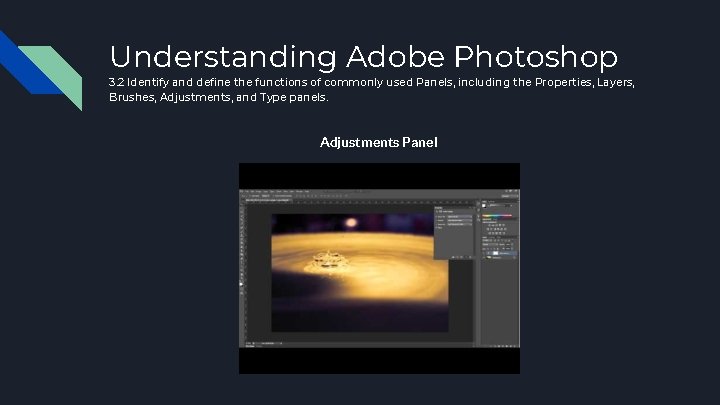Open the Image menu in Photoshop
The width and height of the screenshot is (720, 405).
[x=259, y=191]
